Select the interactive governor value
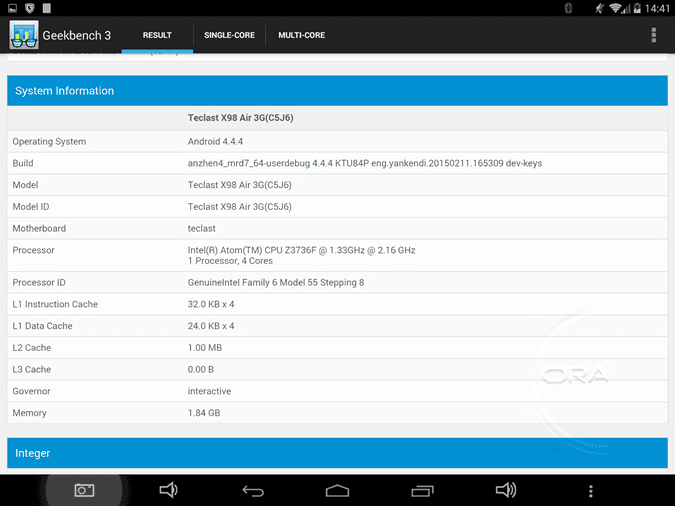Viewport: 675px width, 506px height. click(209, 391)
